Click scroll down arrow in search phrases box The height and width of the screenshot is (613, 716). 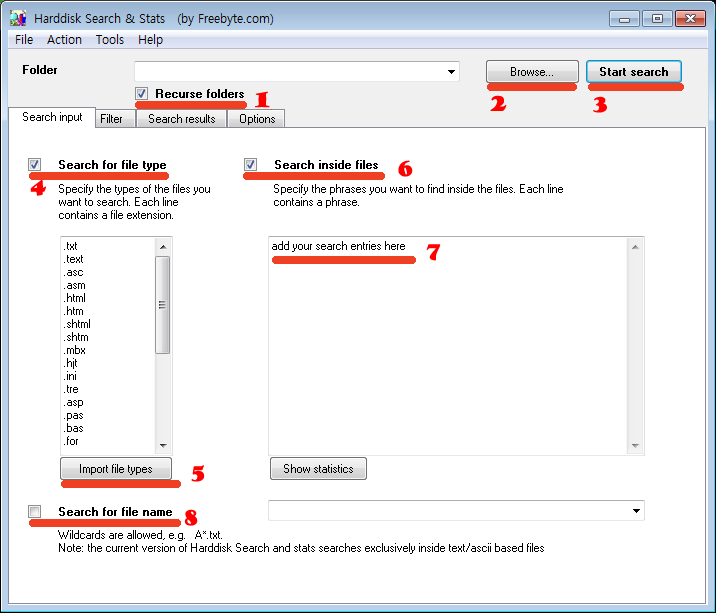635,445
